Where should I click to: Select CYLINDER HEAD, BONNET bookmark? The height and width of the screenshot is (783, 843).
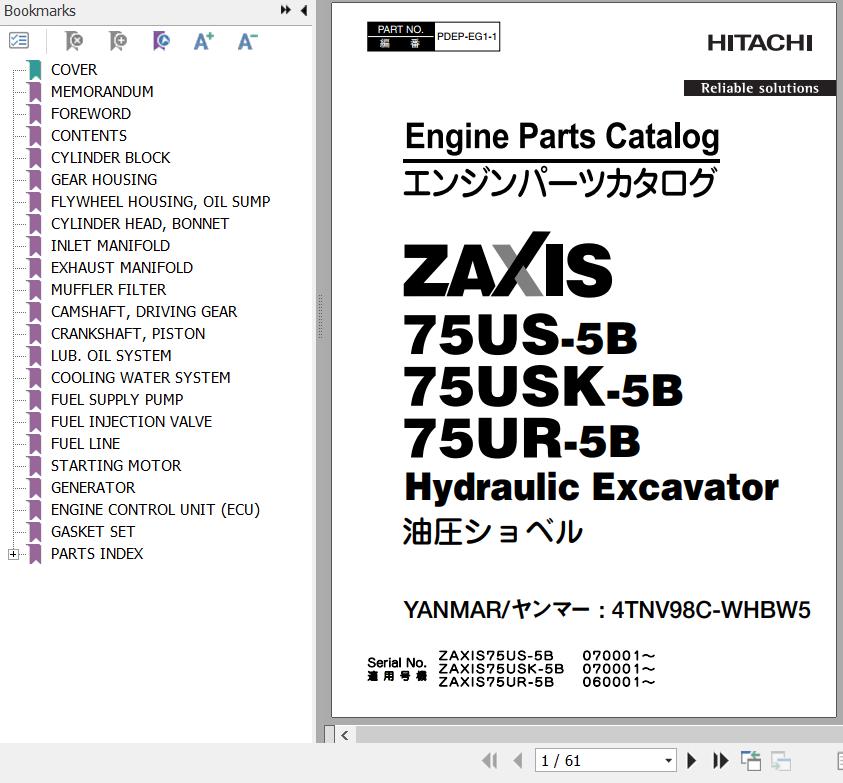point(140,224)
